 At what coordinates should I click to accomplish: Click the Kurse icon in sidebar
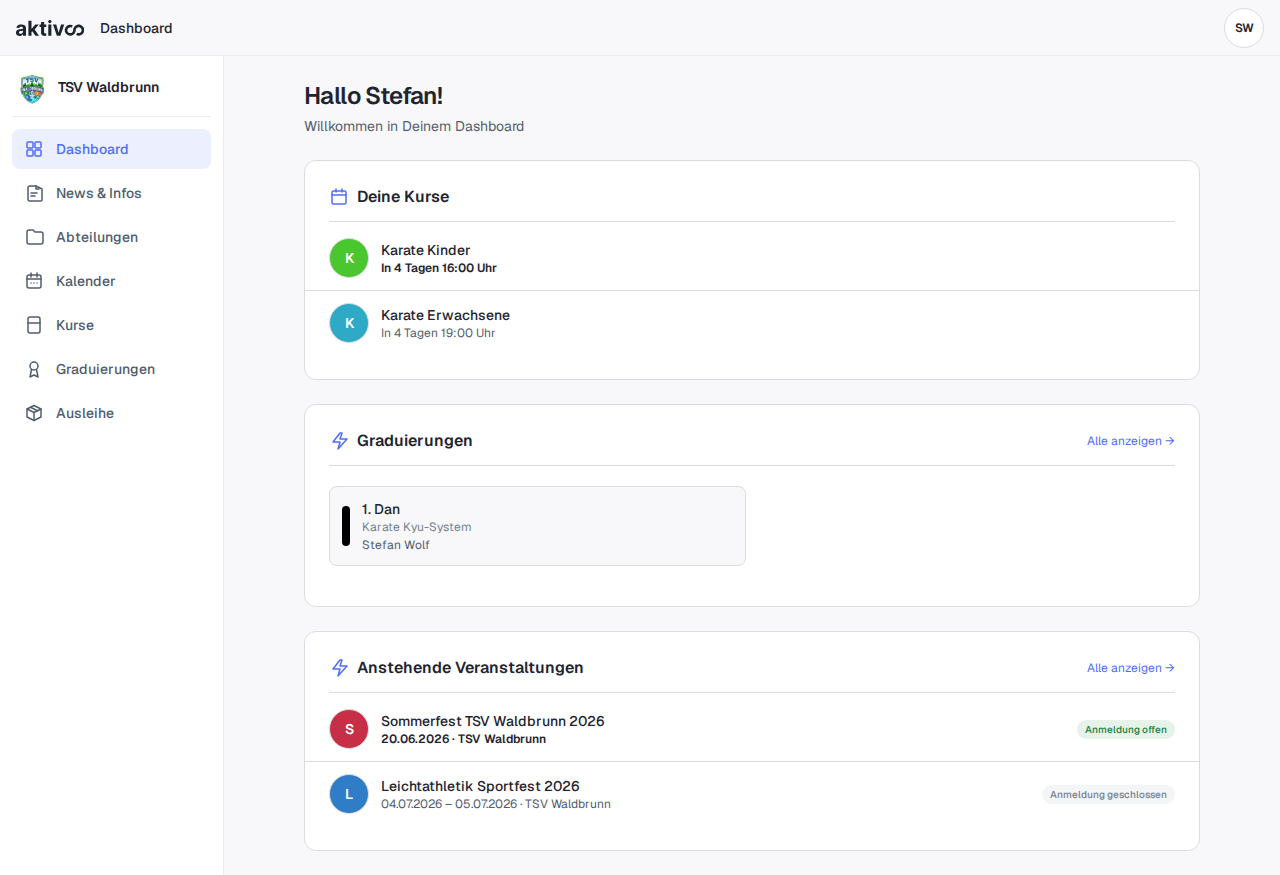[34, 325]
